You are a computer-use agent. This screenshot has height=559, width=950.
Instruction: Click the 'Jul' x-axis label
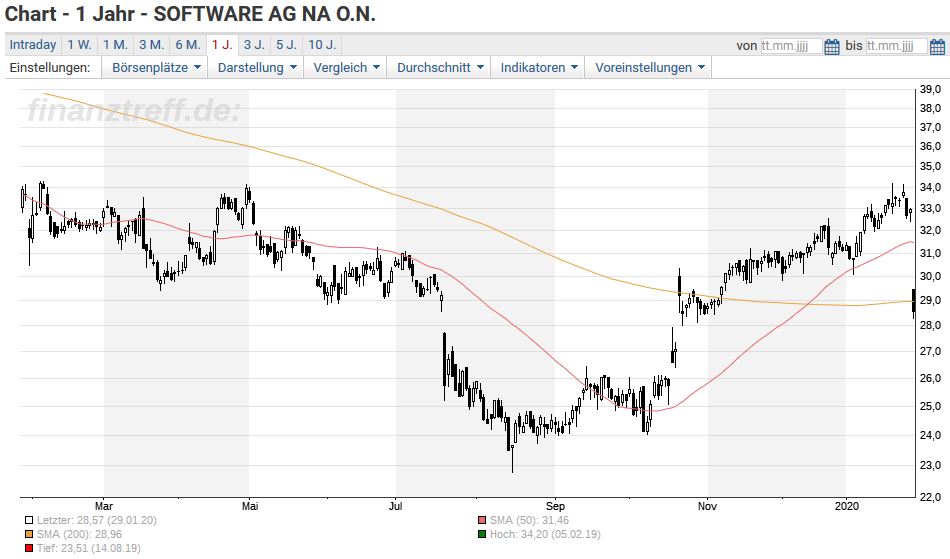coord(396,506)
